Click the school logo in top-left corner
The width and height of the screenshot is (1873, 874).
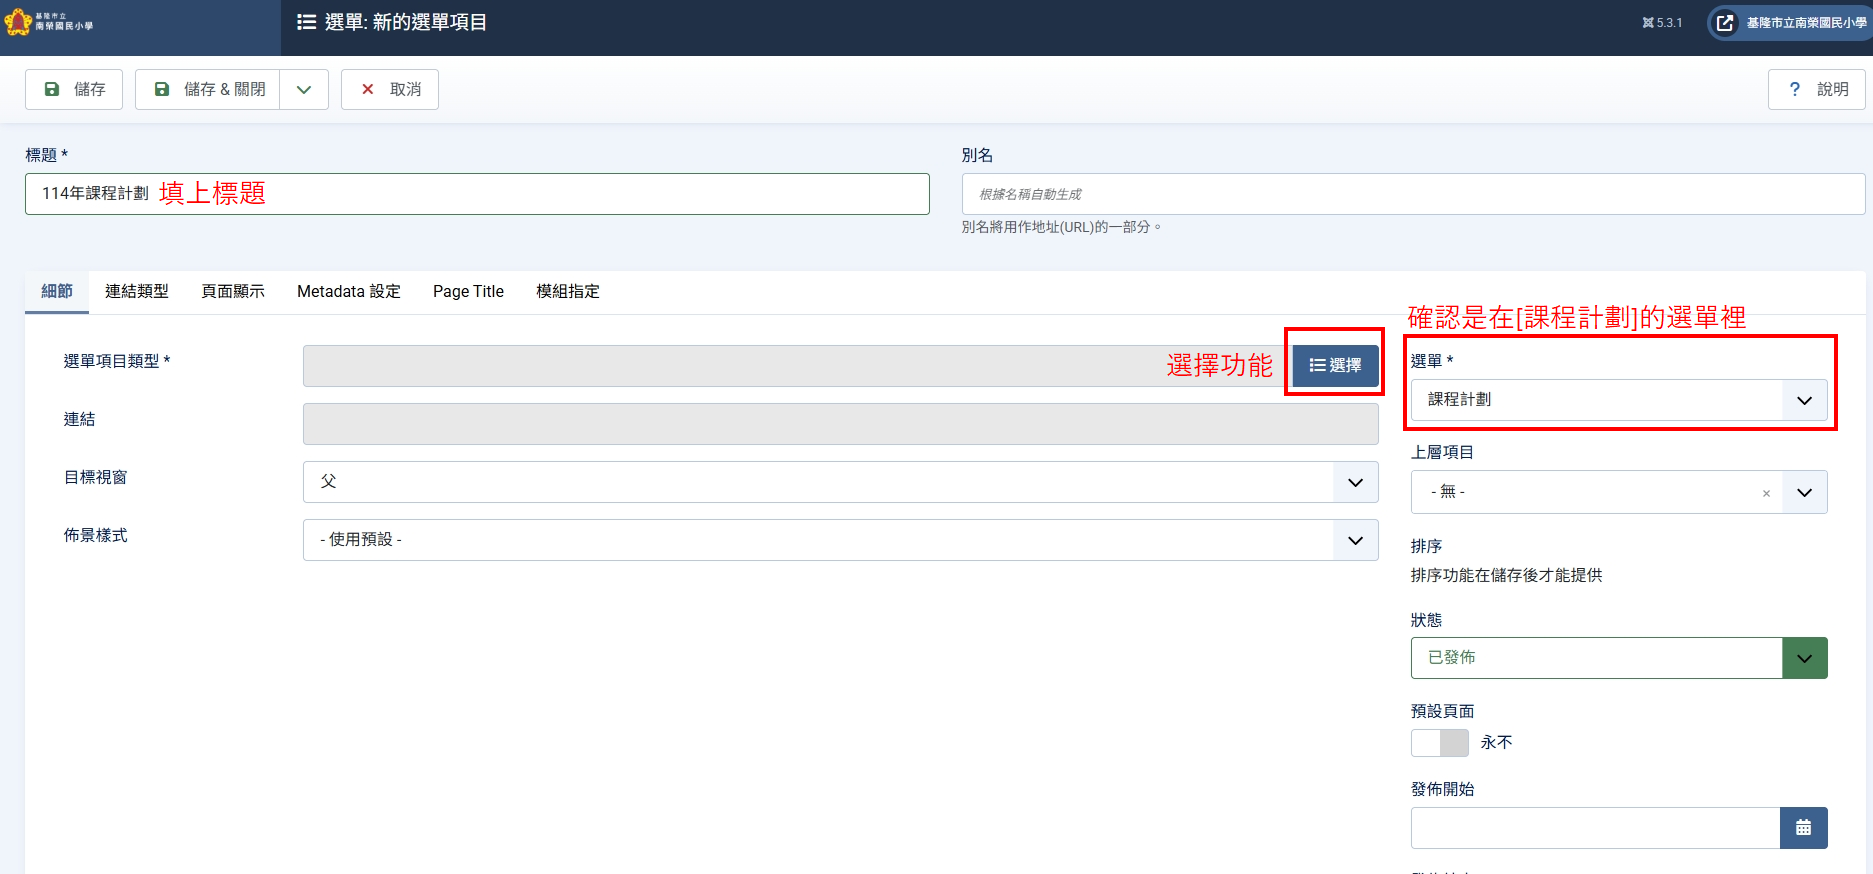tap(50, 22)
